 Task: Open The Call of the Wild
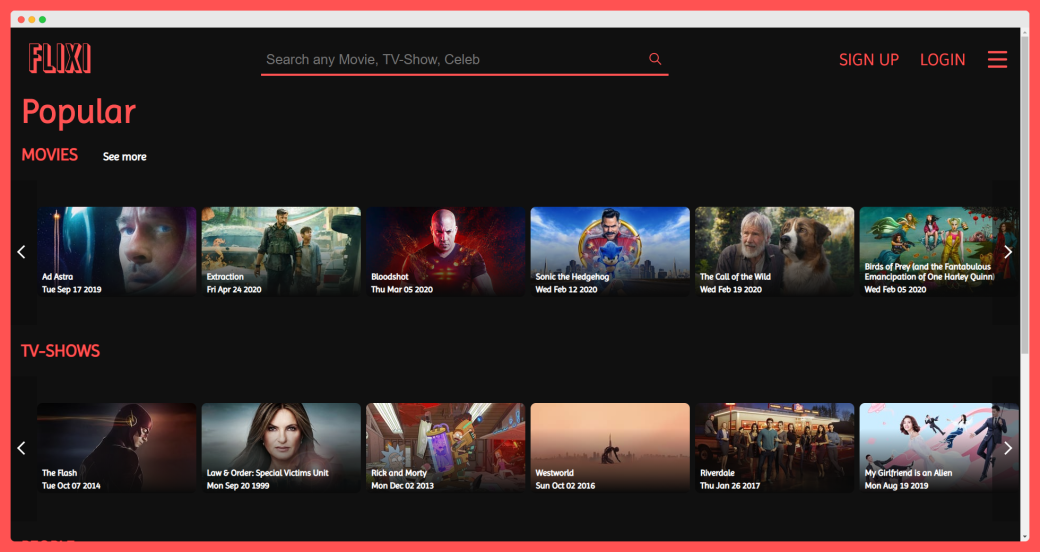774,250
